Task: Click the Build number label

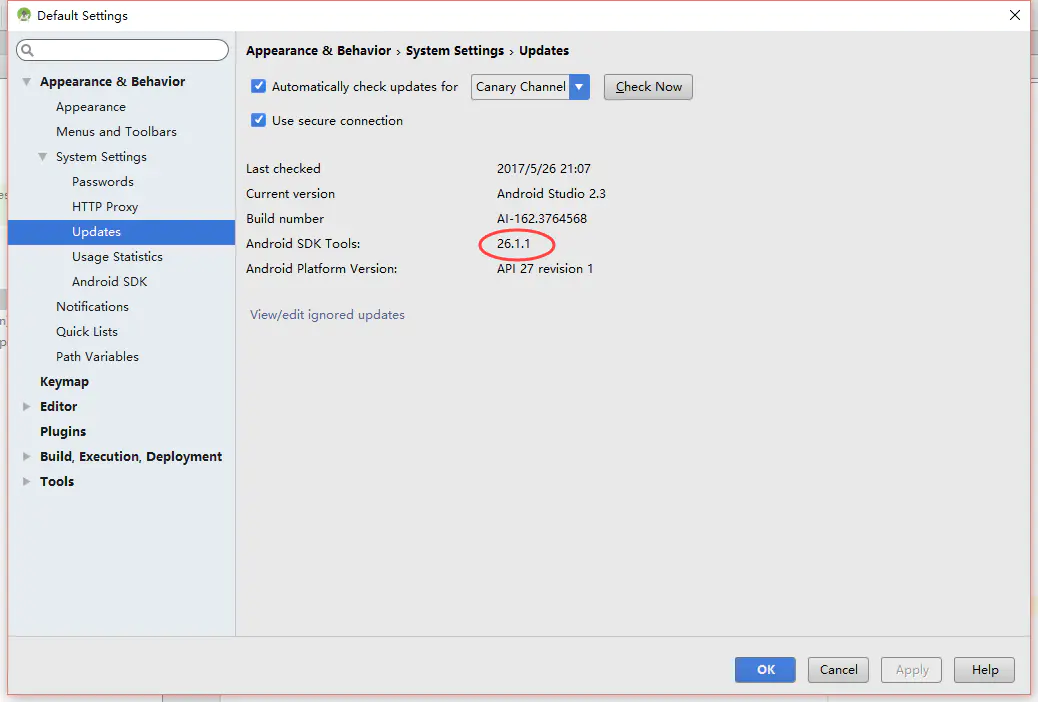Action: tap(285, 219)
